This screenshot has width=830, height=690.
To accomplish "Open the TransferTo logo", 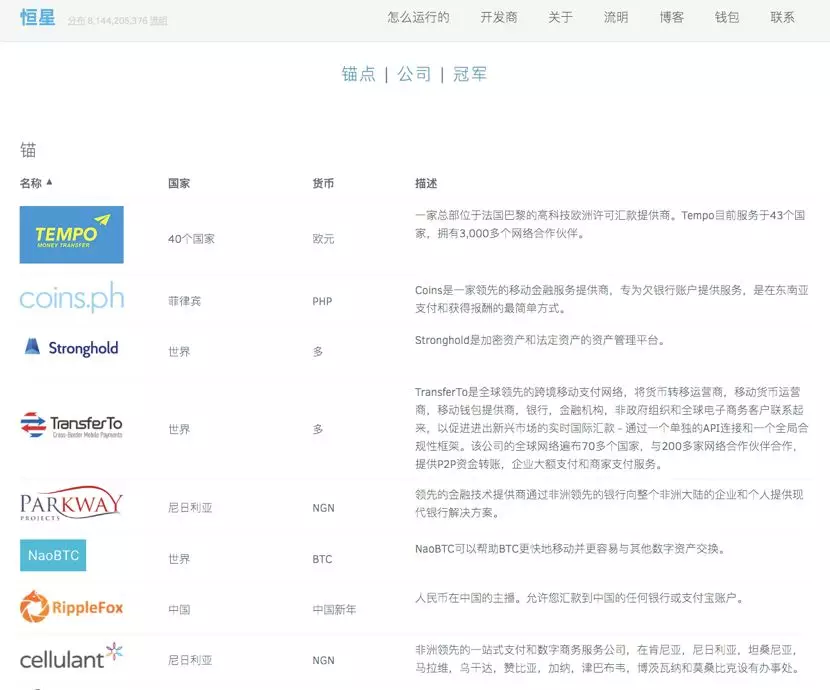I will tap(71, 425).
